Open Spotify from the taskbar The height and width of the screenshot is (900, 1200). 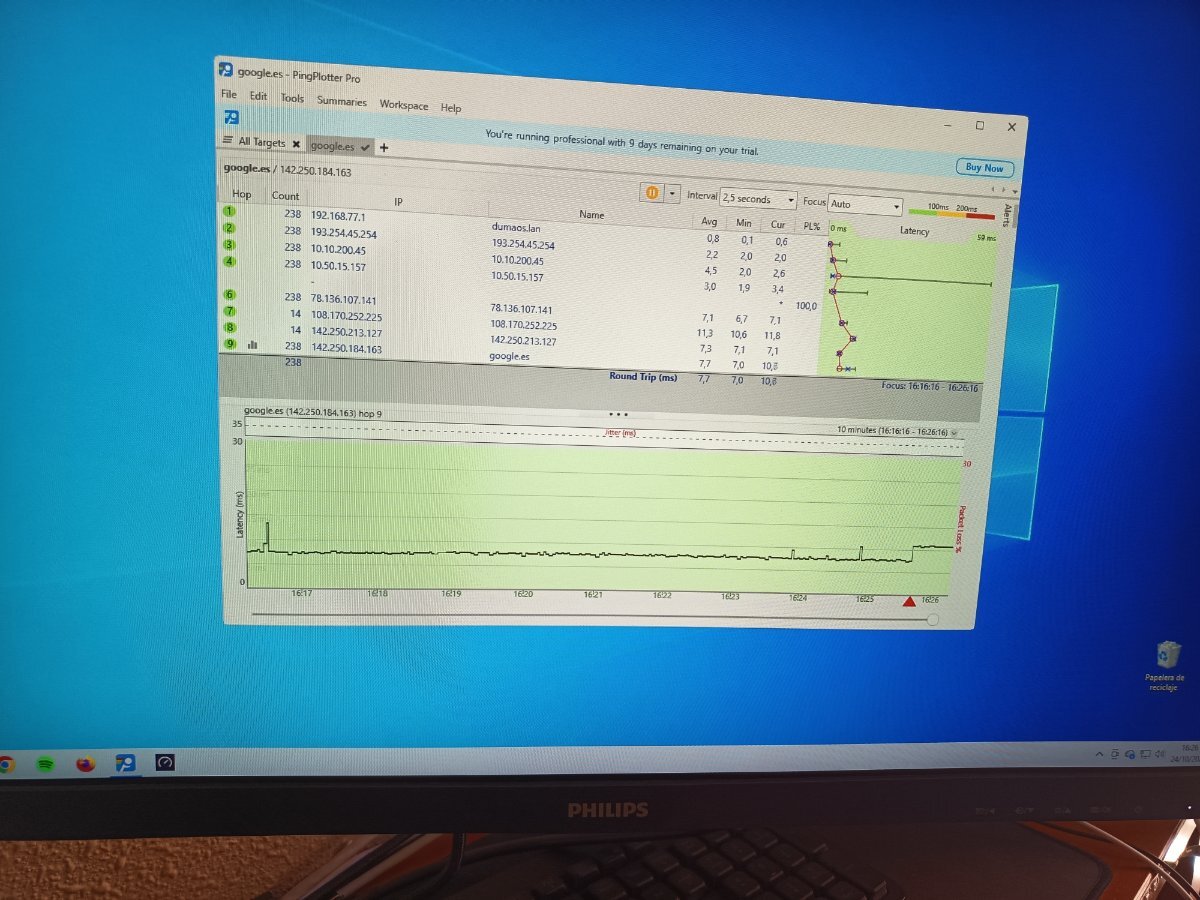pos(45,763)
